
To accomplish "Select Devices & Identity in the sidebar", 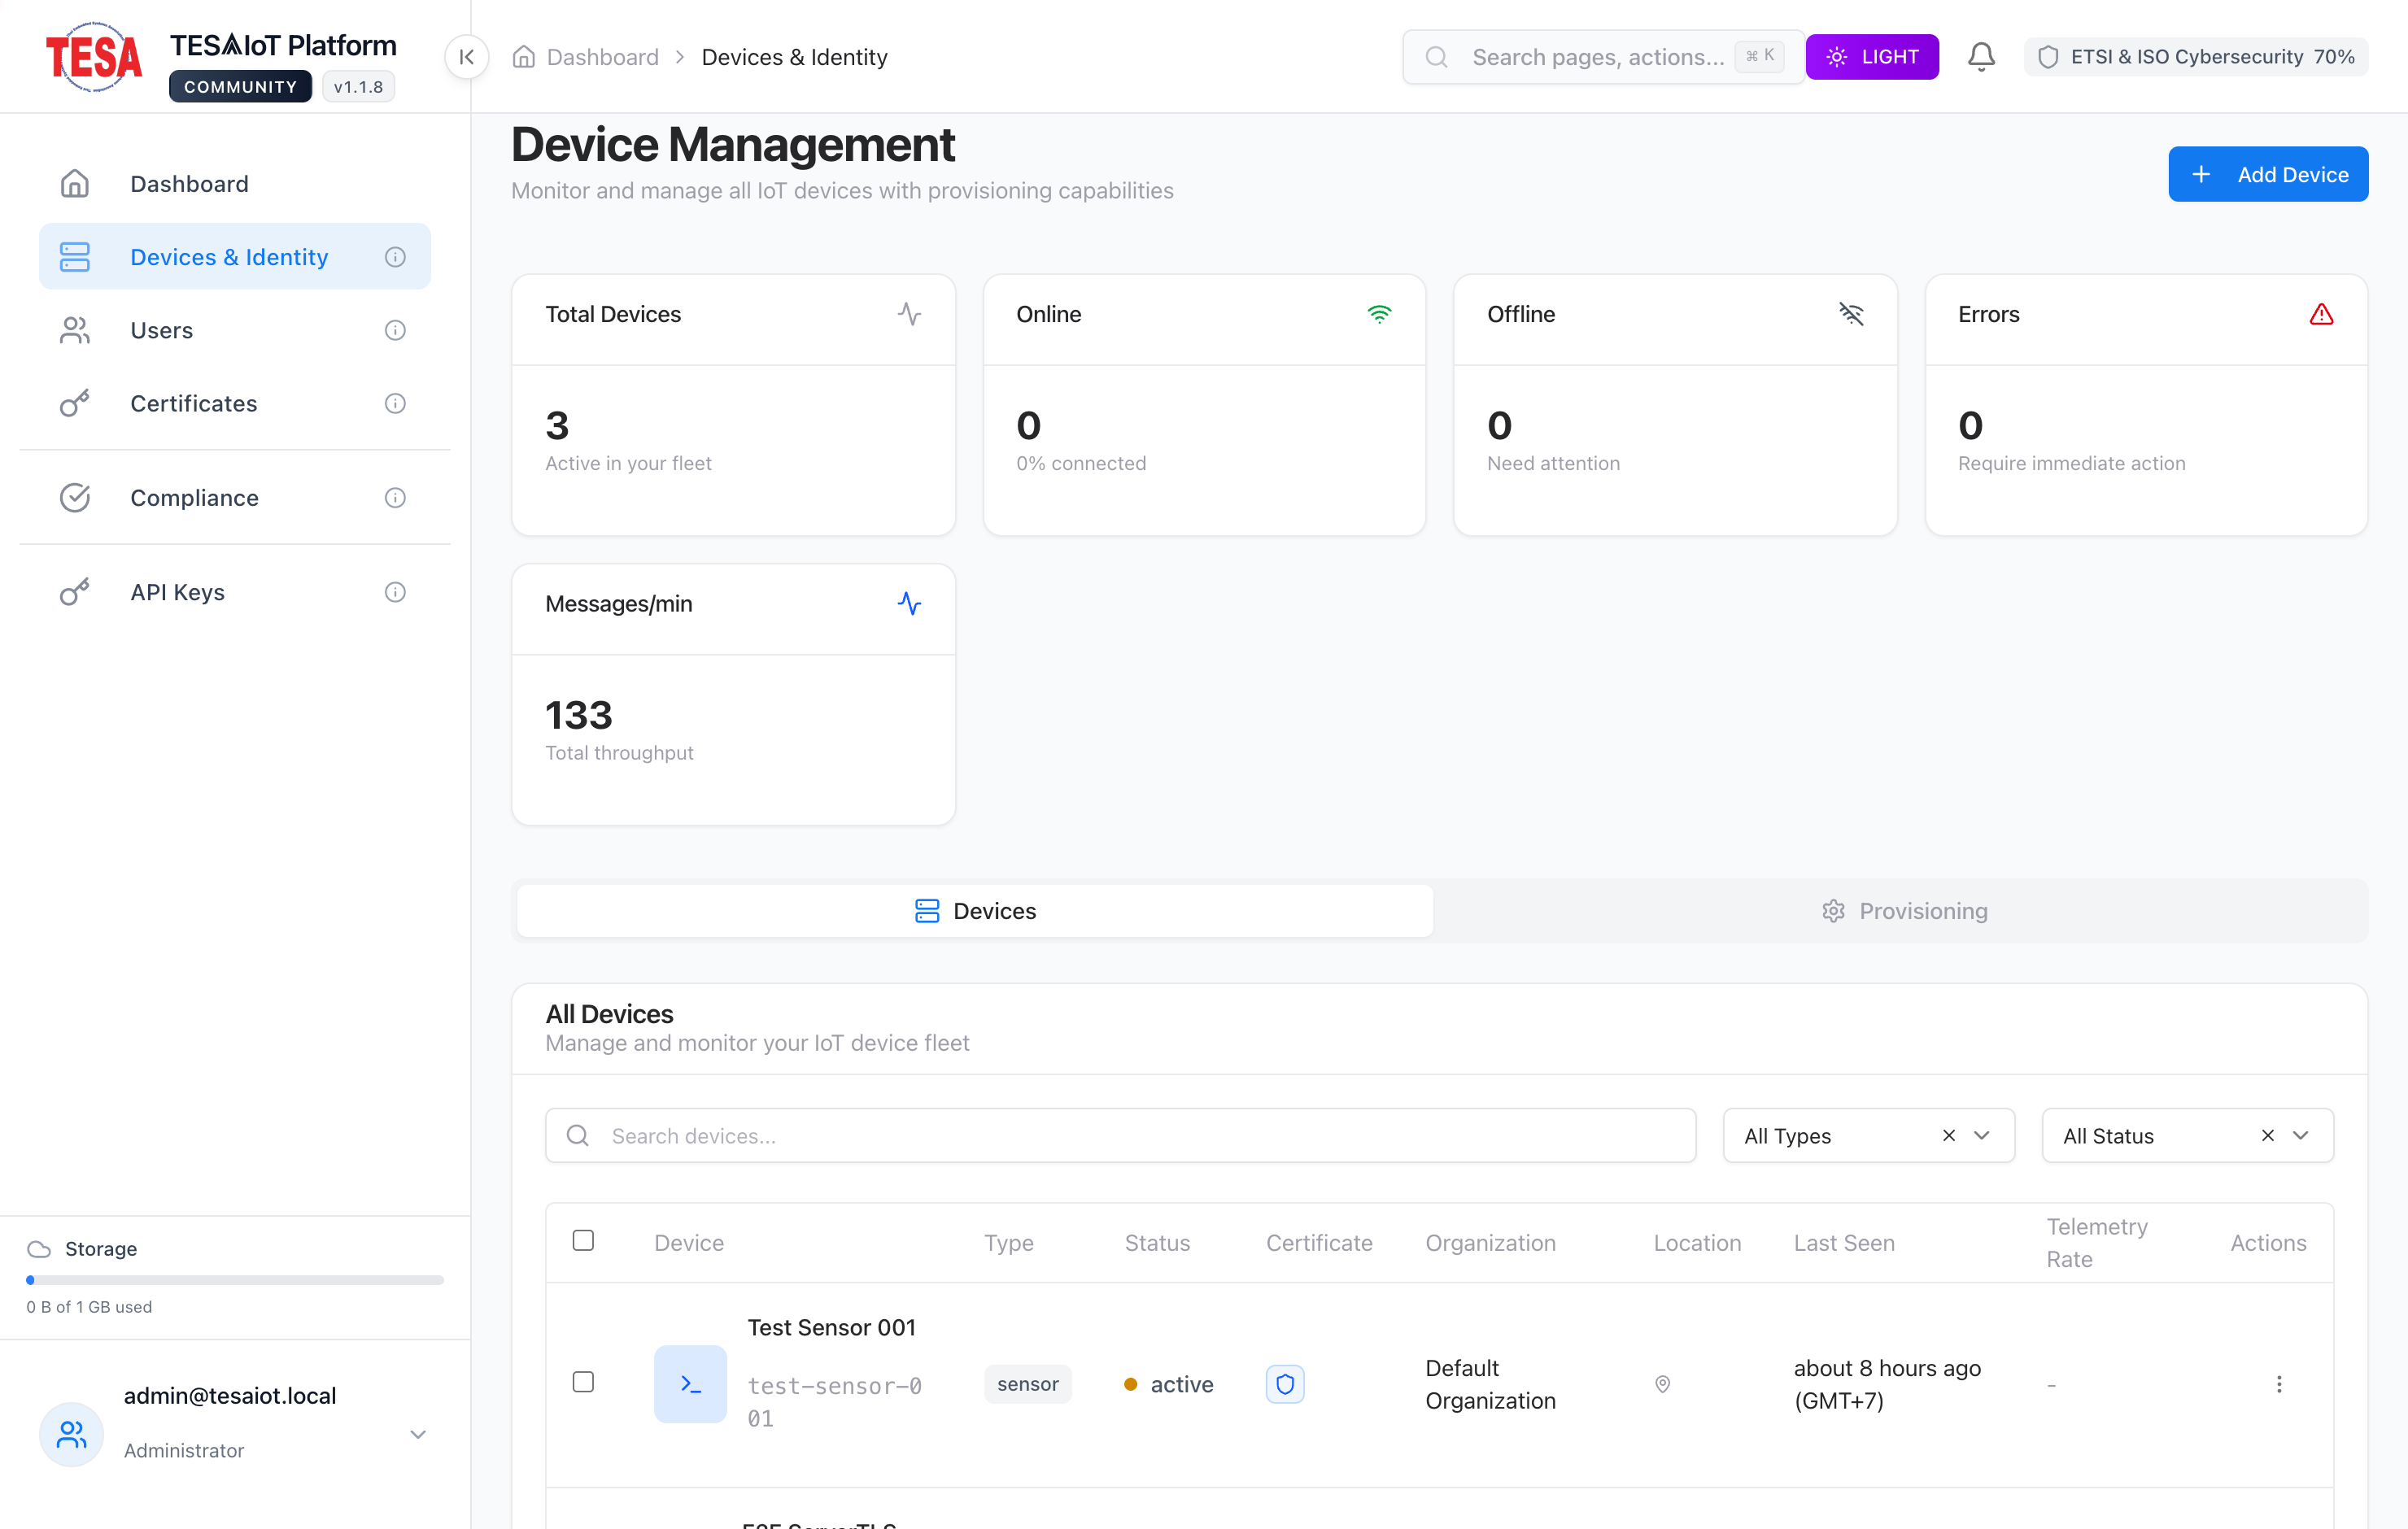I will (235, 257).
